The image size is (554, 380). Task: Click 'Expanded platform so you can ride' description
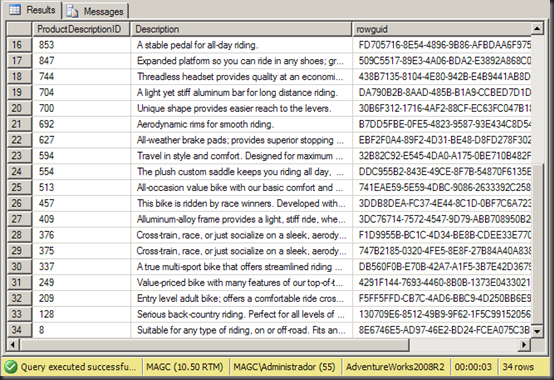pos(241,61)
